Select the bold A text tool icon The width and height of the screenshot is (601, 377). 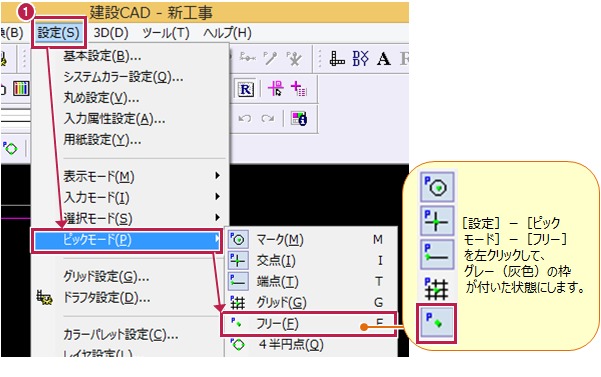point(383,59)
